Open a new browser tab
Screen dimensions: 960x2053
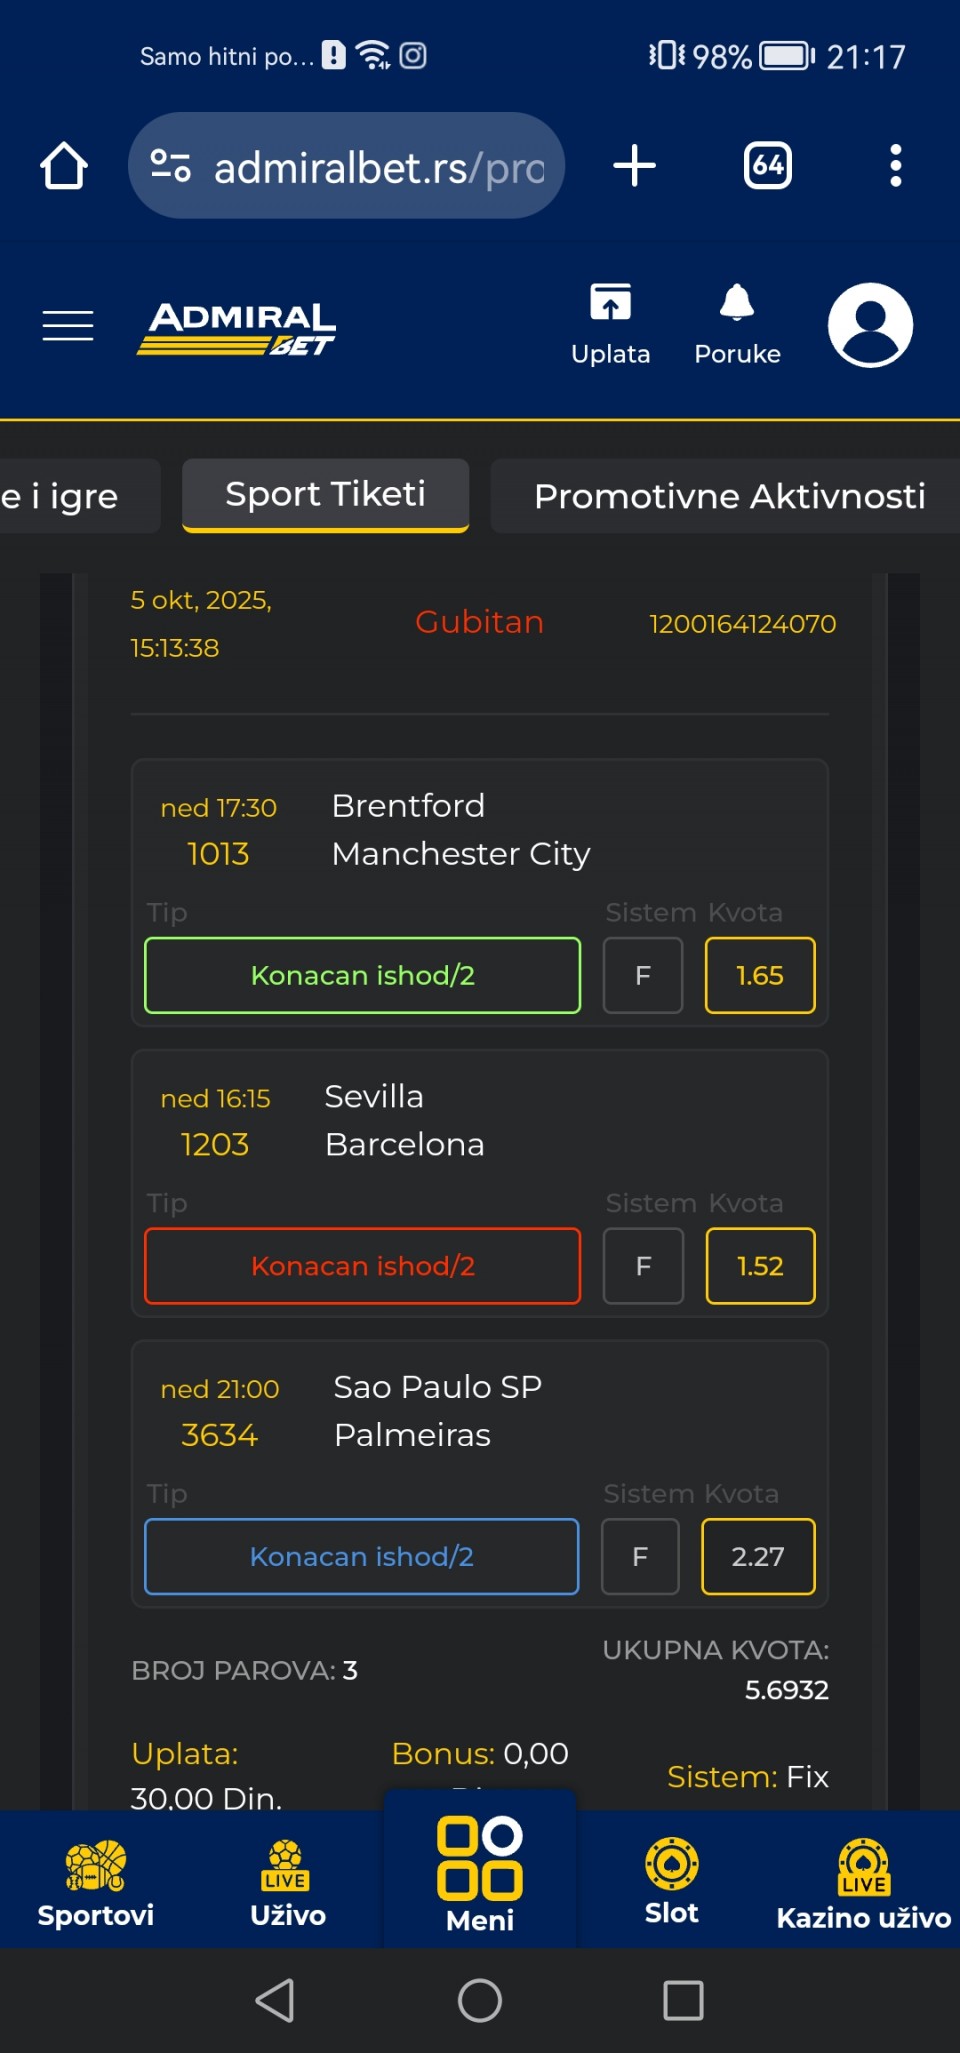[x=635, y=166]
